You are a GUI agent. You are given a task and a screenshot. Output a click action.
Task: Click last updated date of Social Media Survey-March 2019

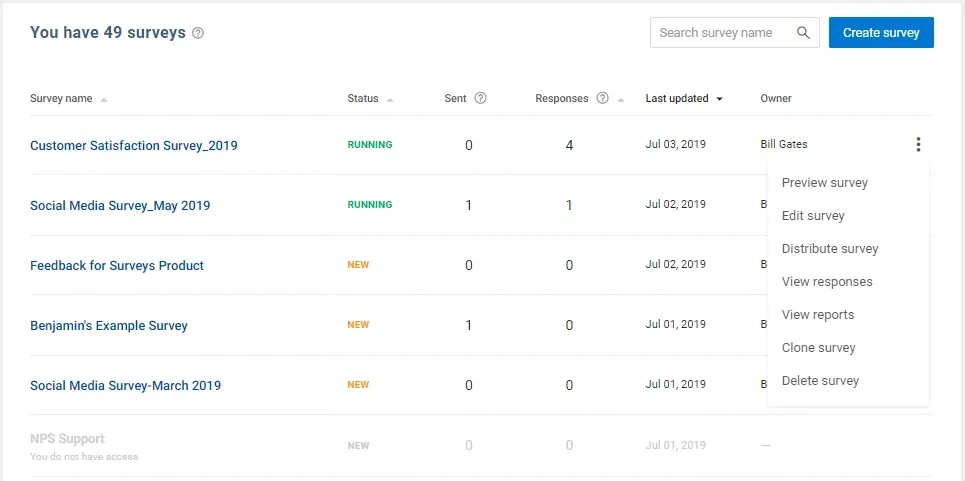pyautogui.click(x=676, y=384)
